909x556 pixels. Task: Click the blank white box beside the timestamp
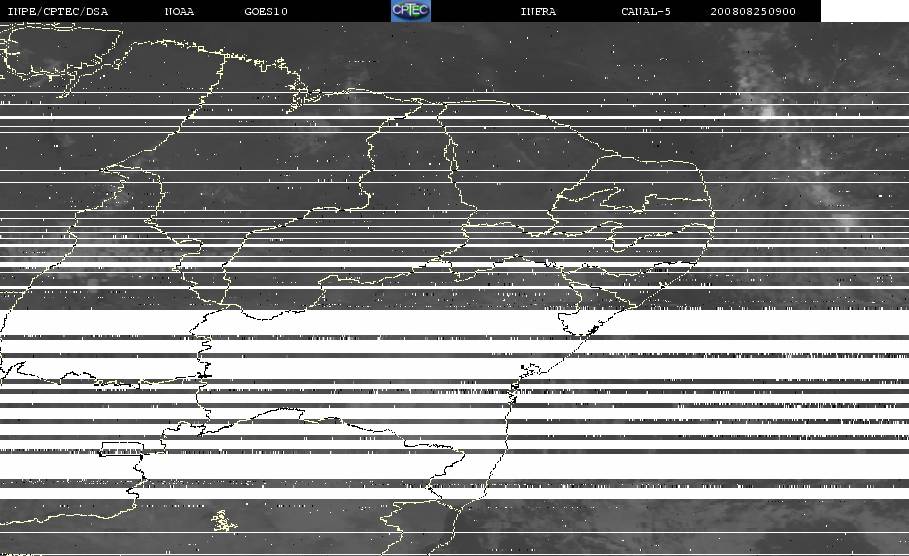tap(865, 10)
